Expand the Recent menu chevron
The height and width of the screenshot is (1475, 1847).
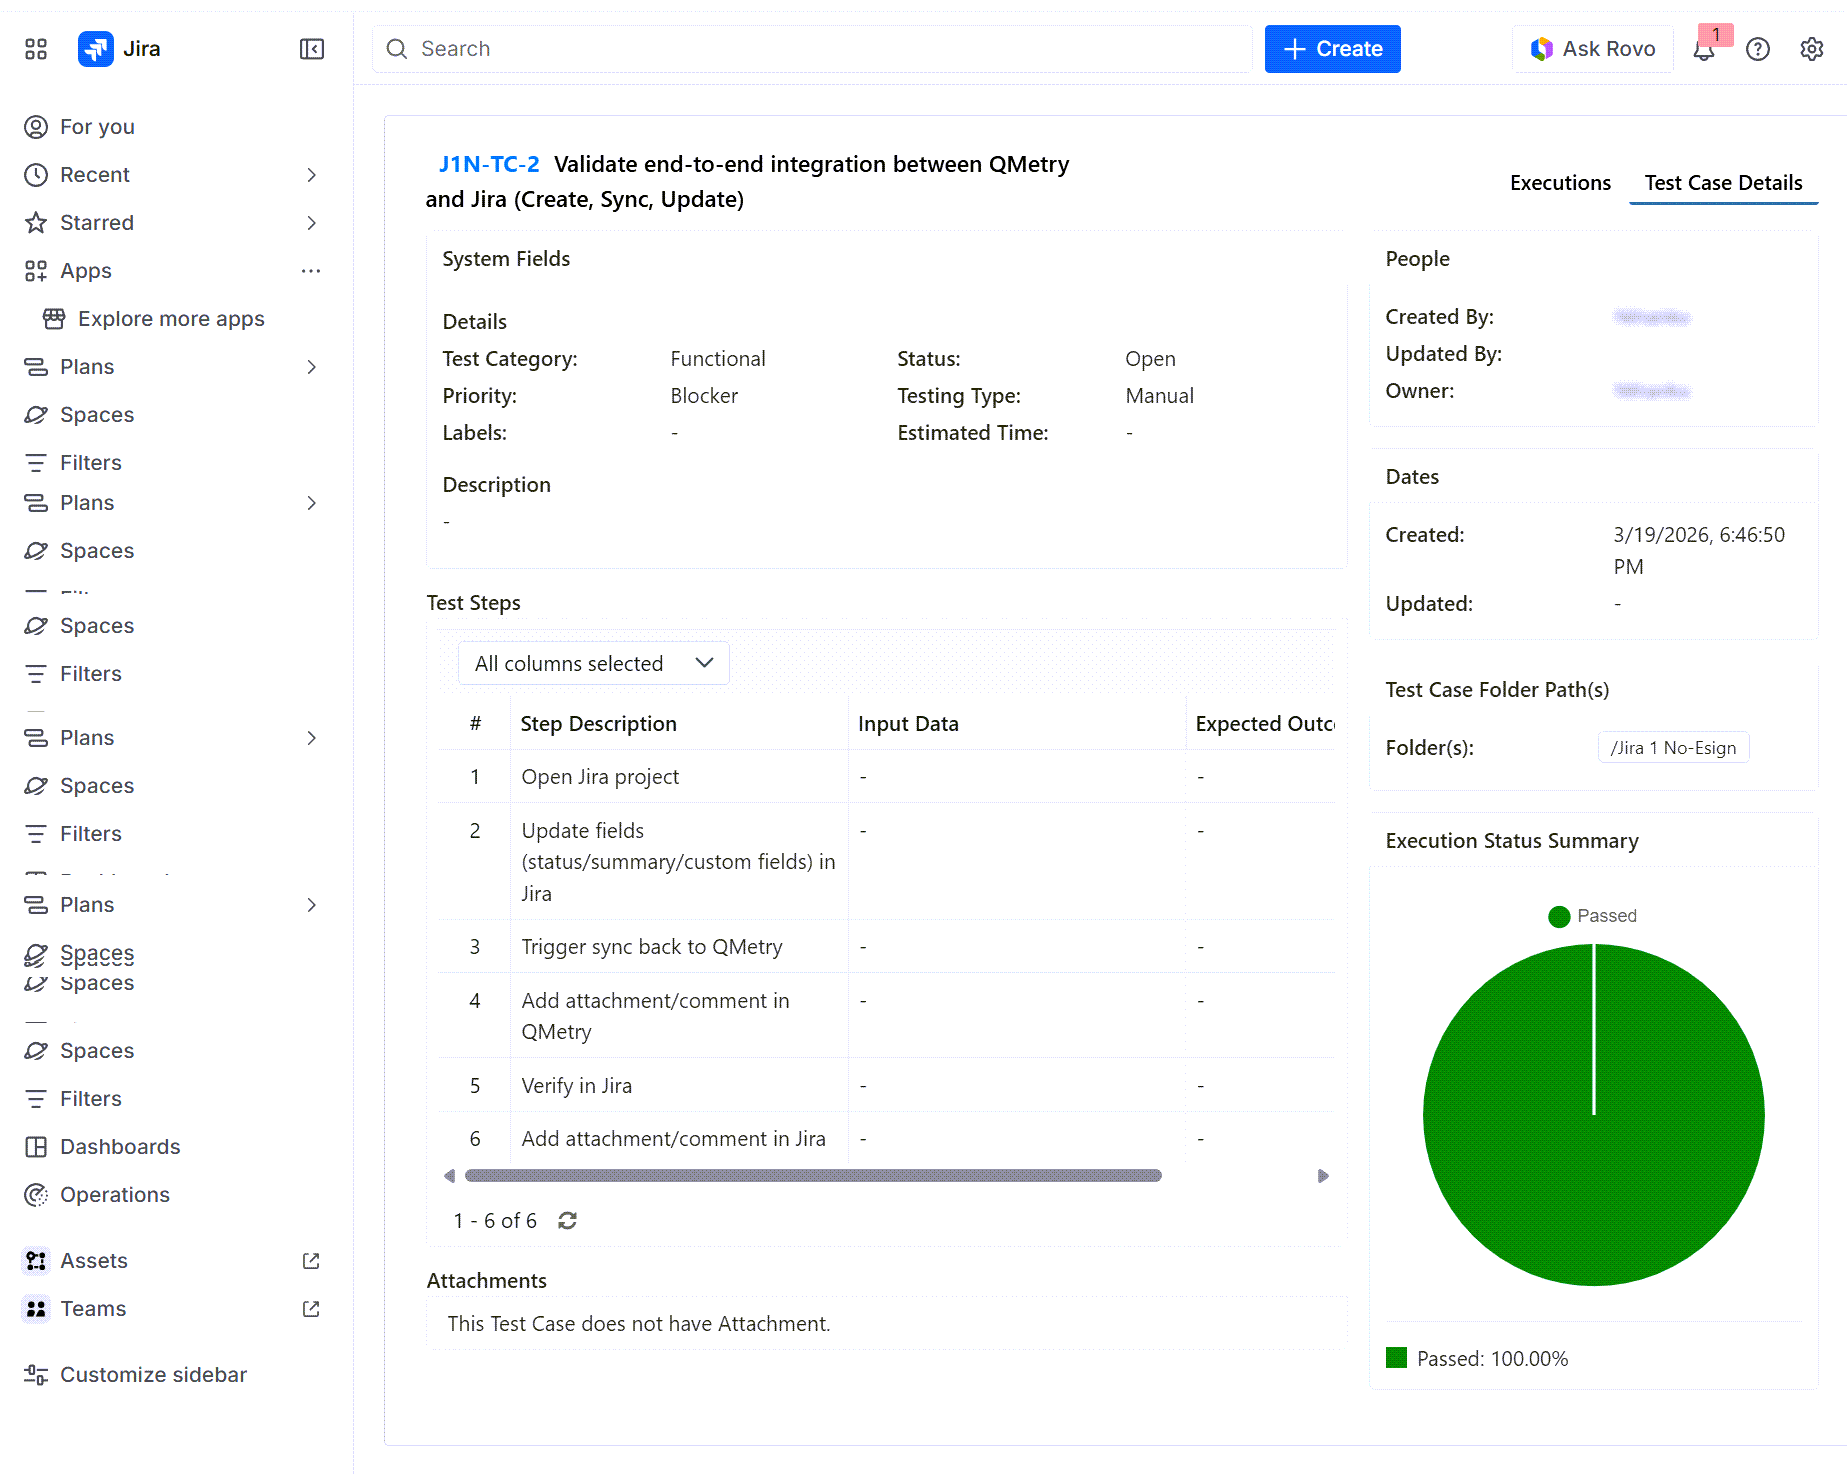[x=311, y=175]
